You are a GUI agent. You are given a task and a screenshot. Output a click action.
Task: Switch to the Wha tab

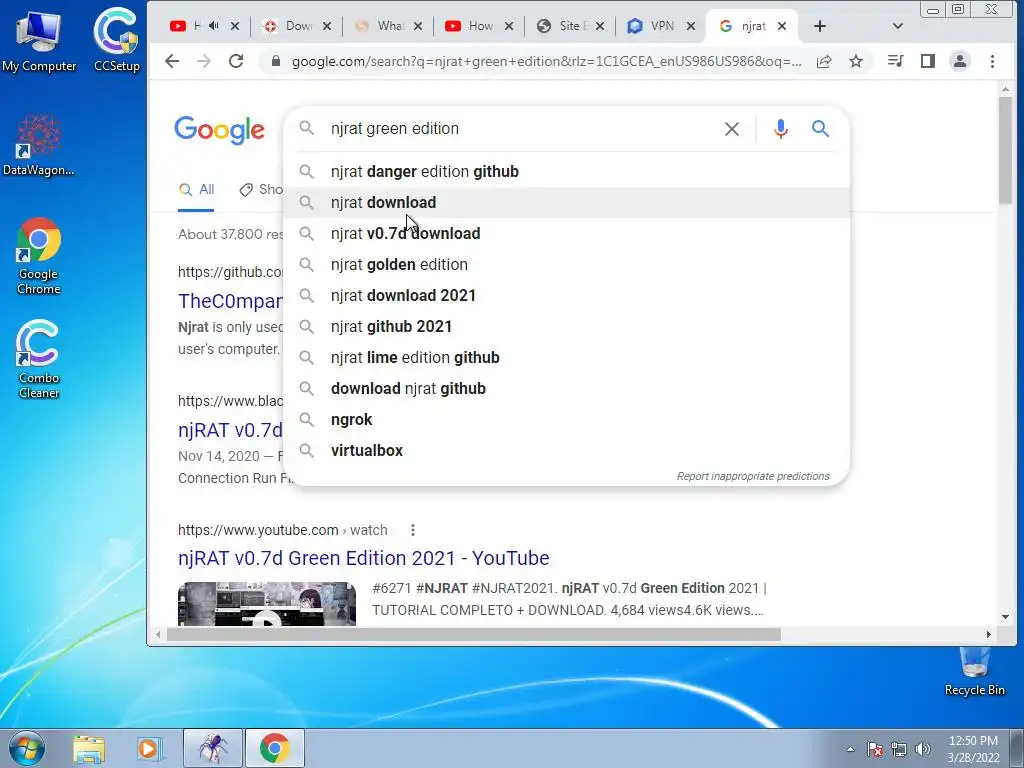(x=388, y=26)
